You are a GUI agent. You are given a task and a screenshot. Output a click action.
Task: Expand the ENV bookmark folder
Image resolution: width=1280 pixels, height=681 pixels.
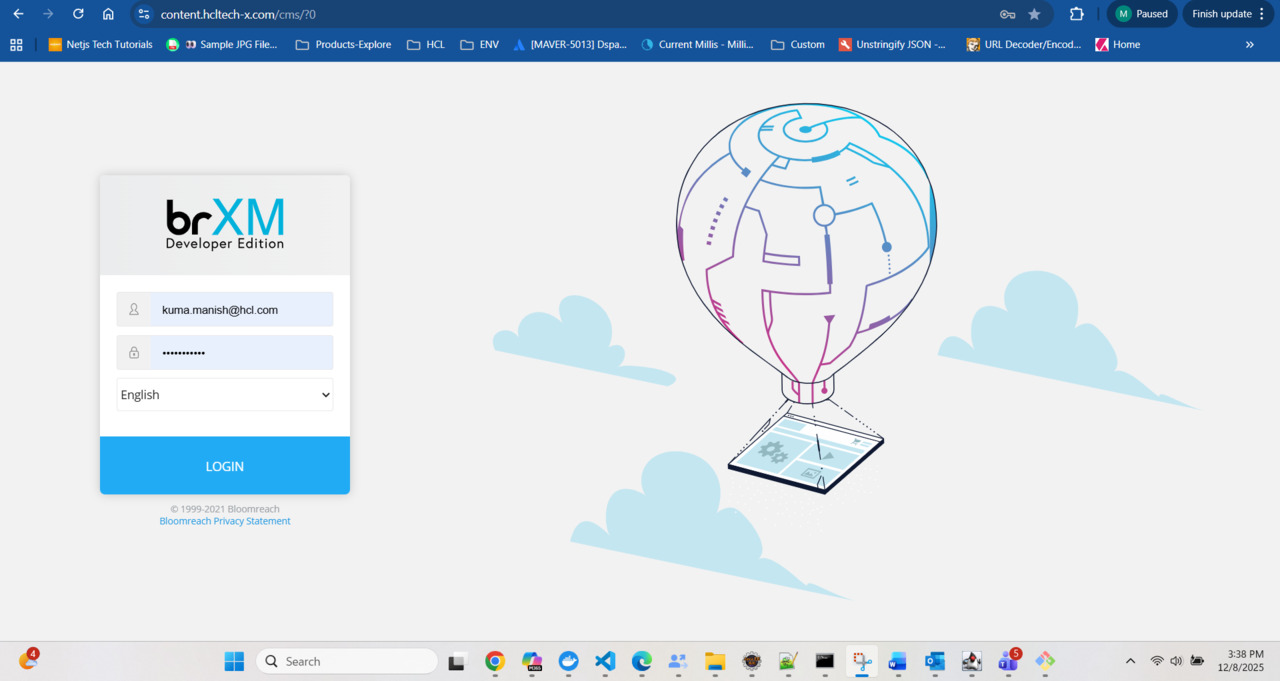coord(479,44)
